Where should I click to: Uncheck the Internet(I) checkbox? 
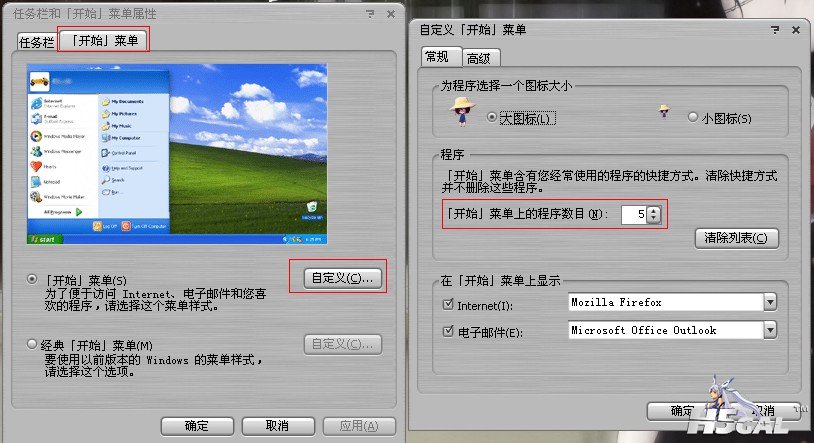(448, 304)
